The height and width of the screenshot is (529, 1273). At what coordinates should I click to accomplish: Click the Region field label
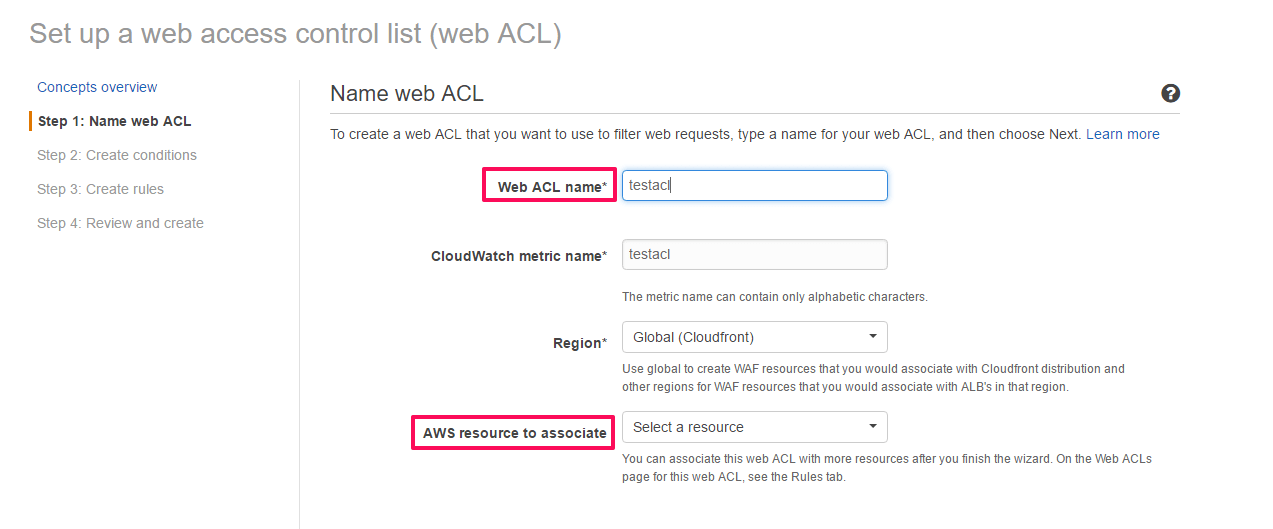click(579, 343)
